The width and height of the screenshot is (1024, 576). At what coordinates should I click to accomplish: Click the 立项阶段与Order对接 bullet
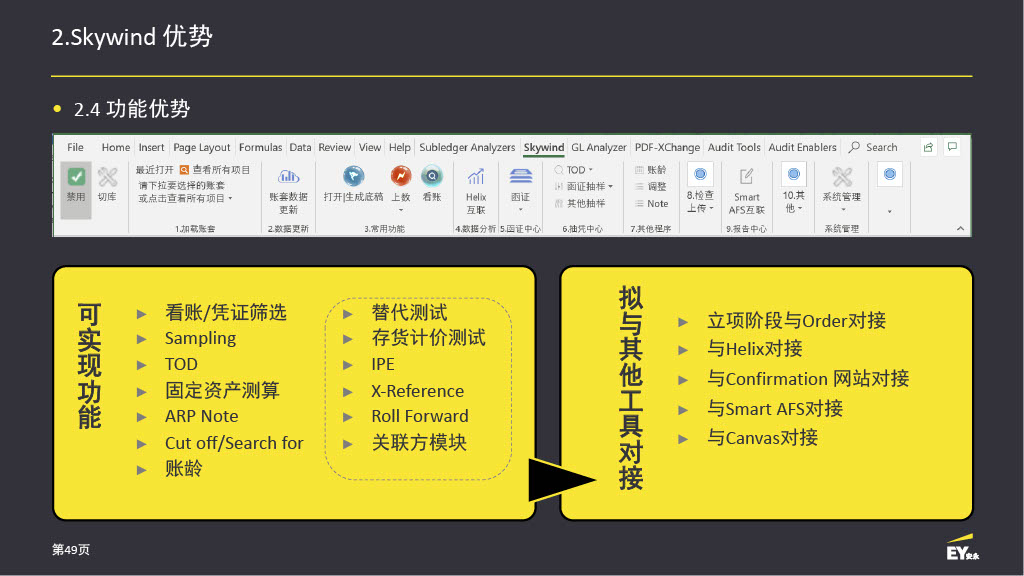[x=797, y=321]
